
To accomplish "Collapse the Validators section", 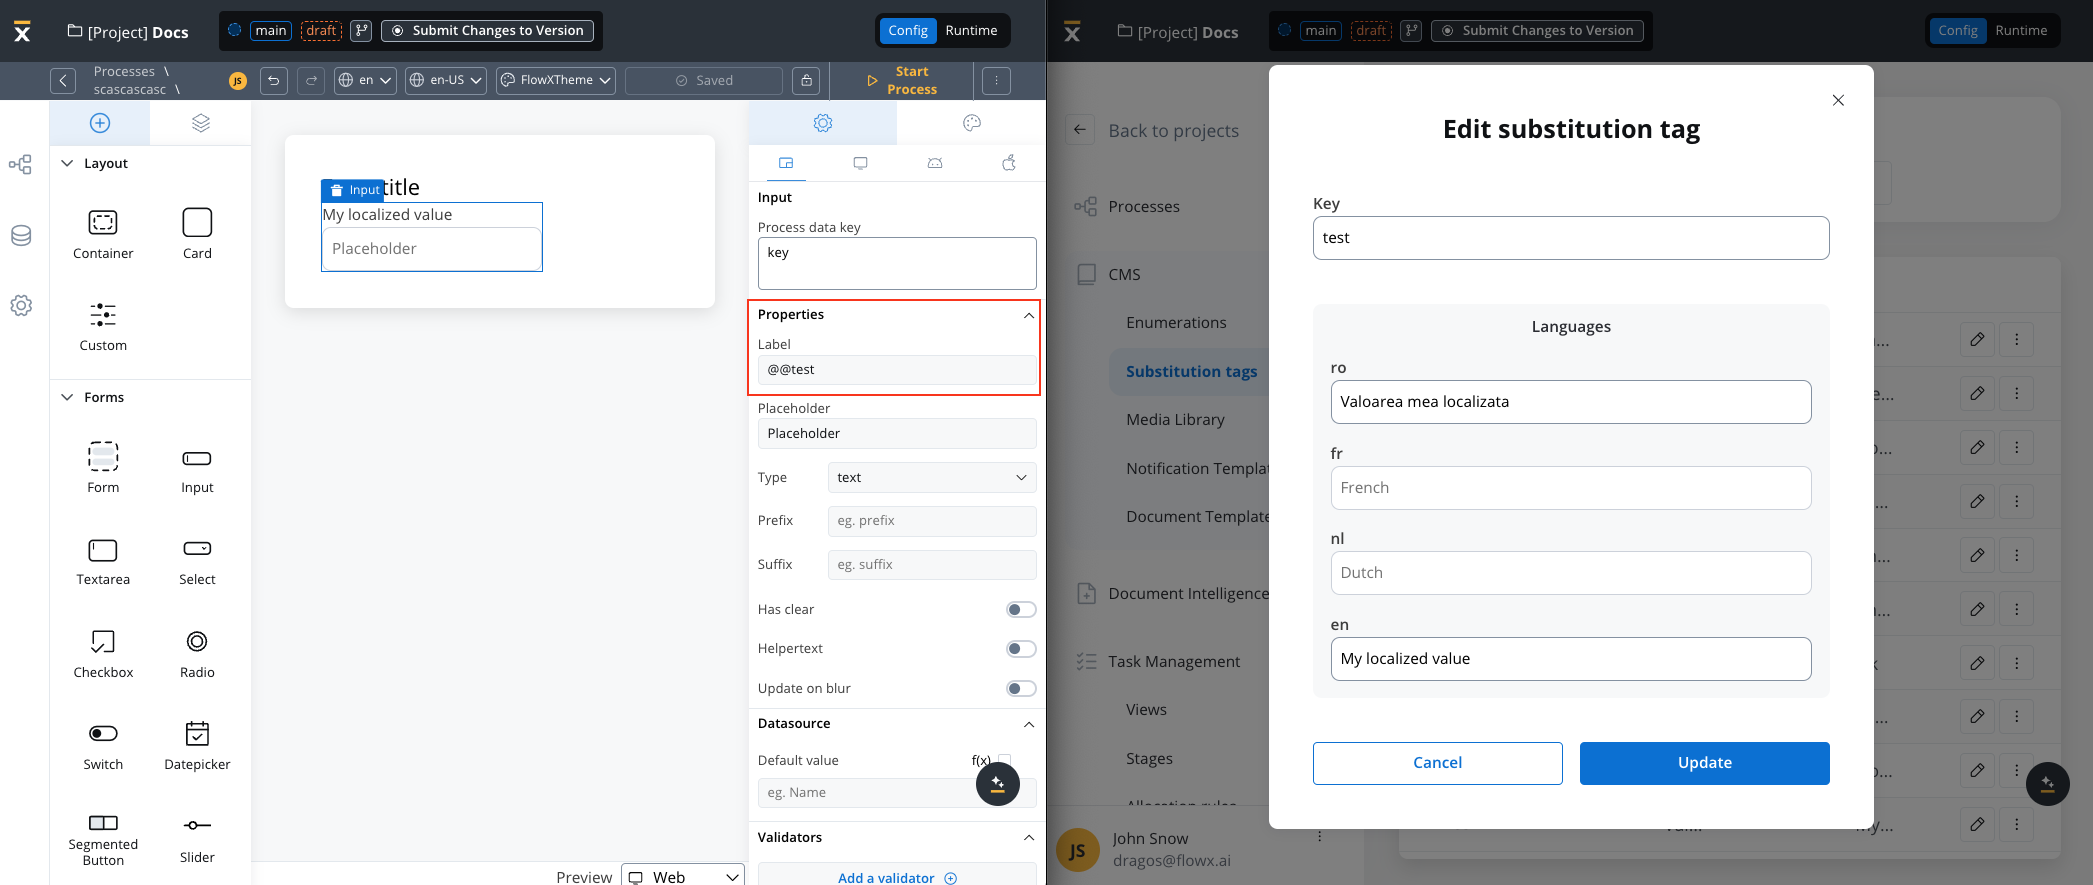I will [1029, 838].
